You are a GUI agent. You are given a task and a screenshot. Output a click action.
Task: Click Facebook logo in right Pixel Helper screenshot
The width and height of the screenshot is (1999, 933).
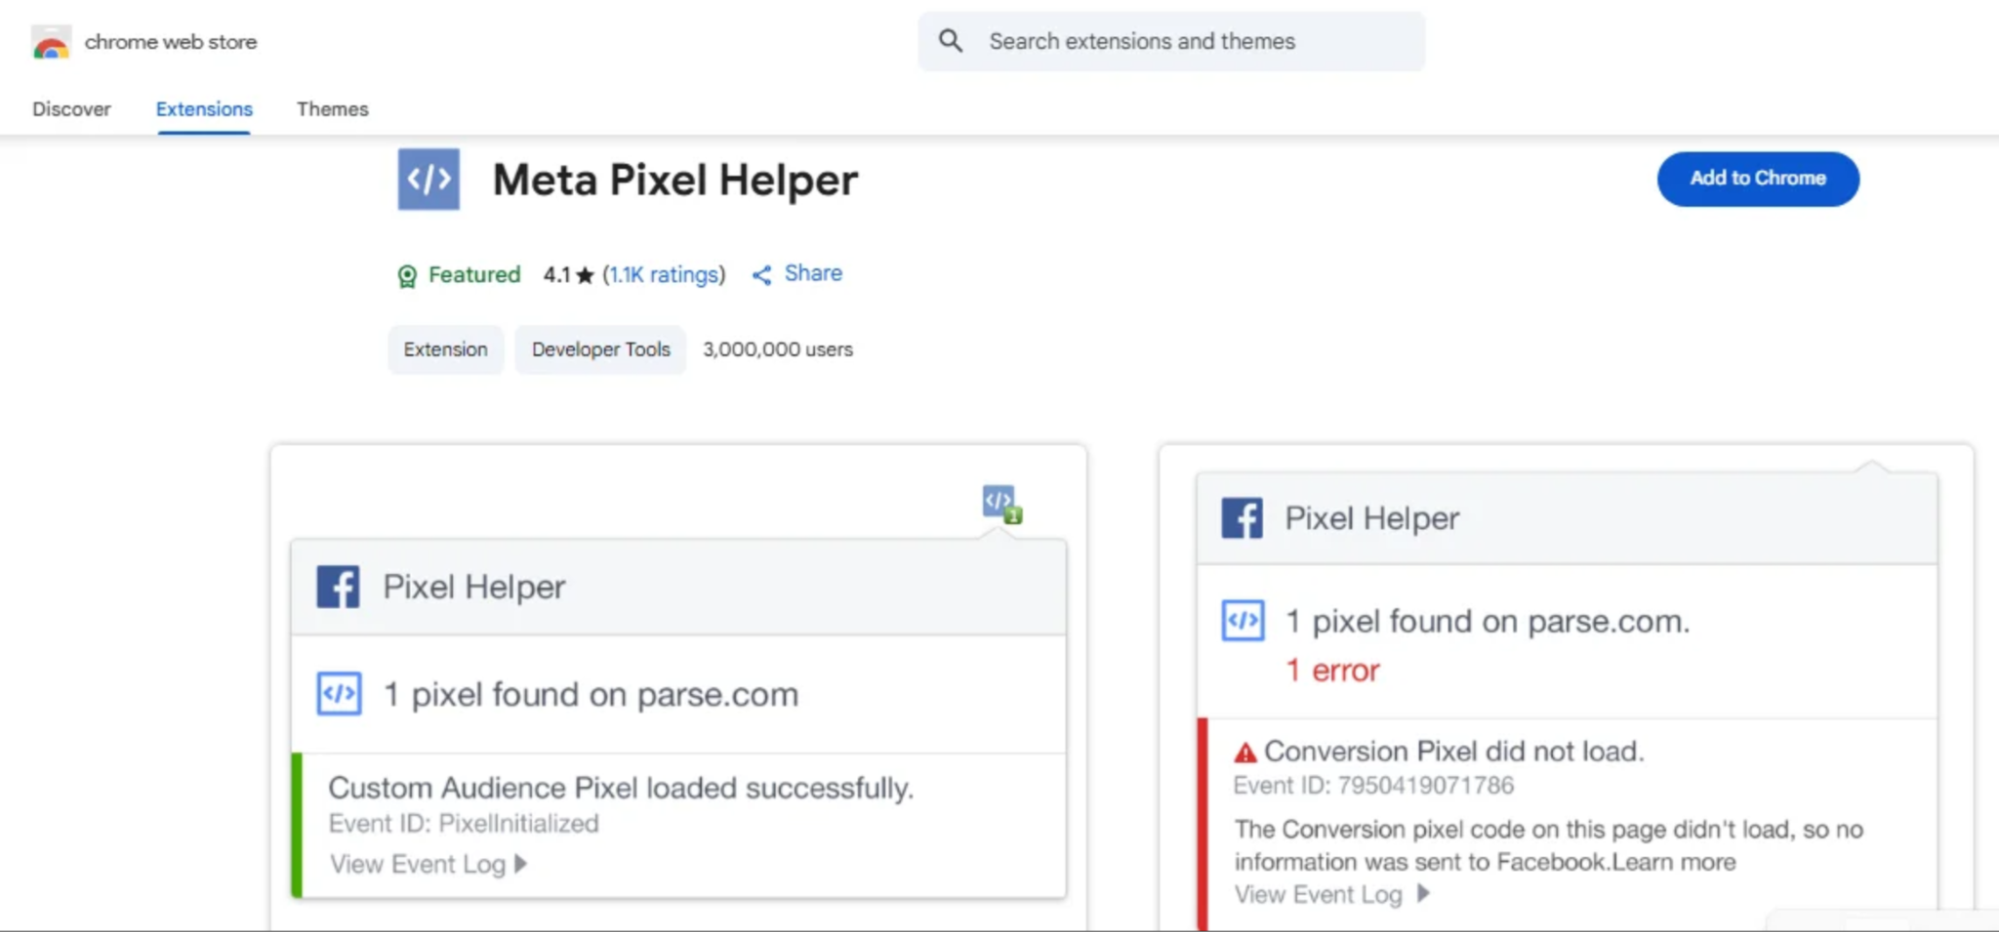coord(1242,518)
